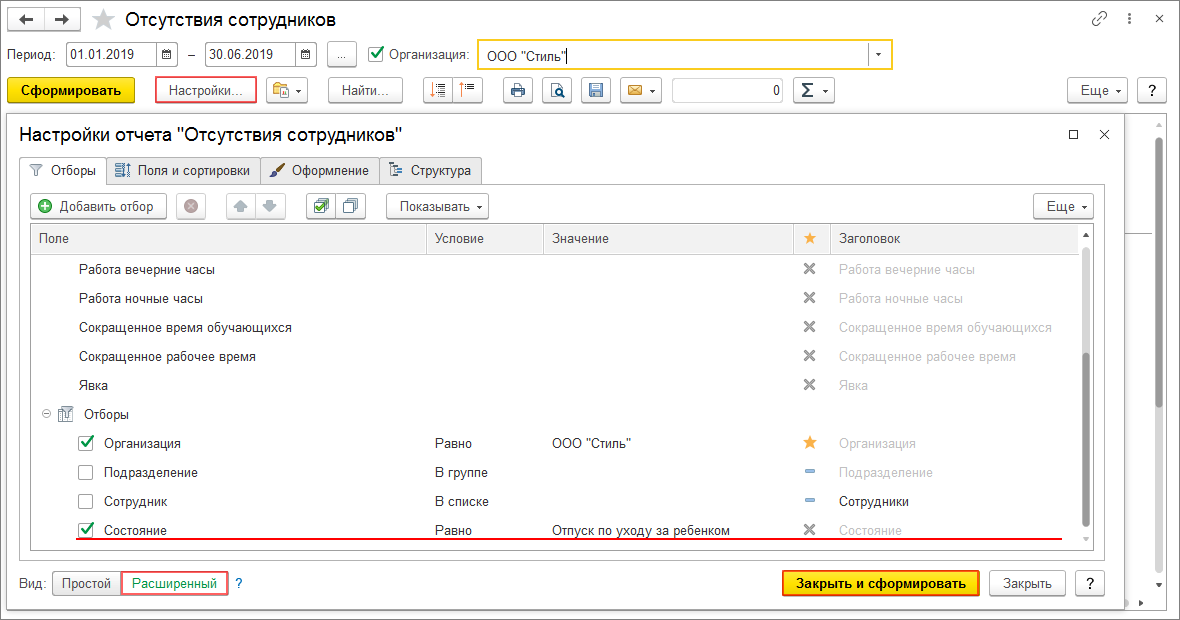Viewport: 1180px width, 620px height.
Task: Open calendar for start date 01.01.2019
Action: click(x=166, y=55)
